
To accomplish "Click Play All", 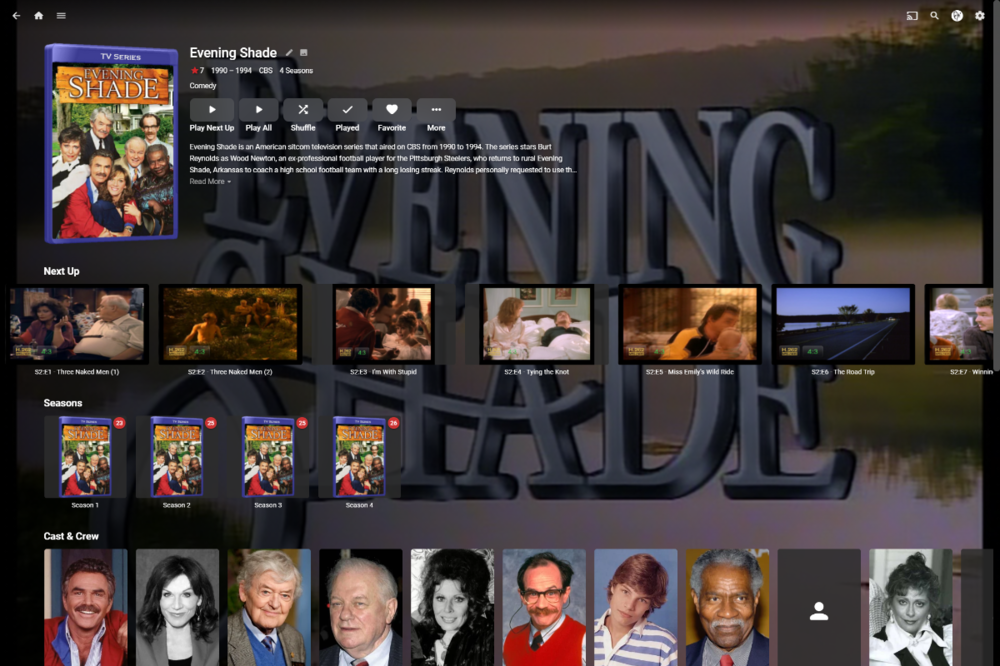I will (257, 110).
